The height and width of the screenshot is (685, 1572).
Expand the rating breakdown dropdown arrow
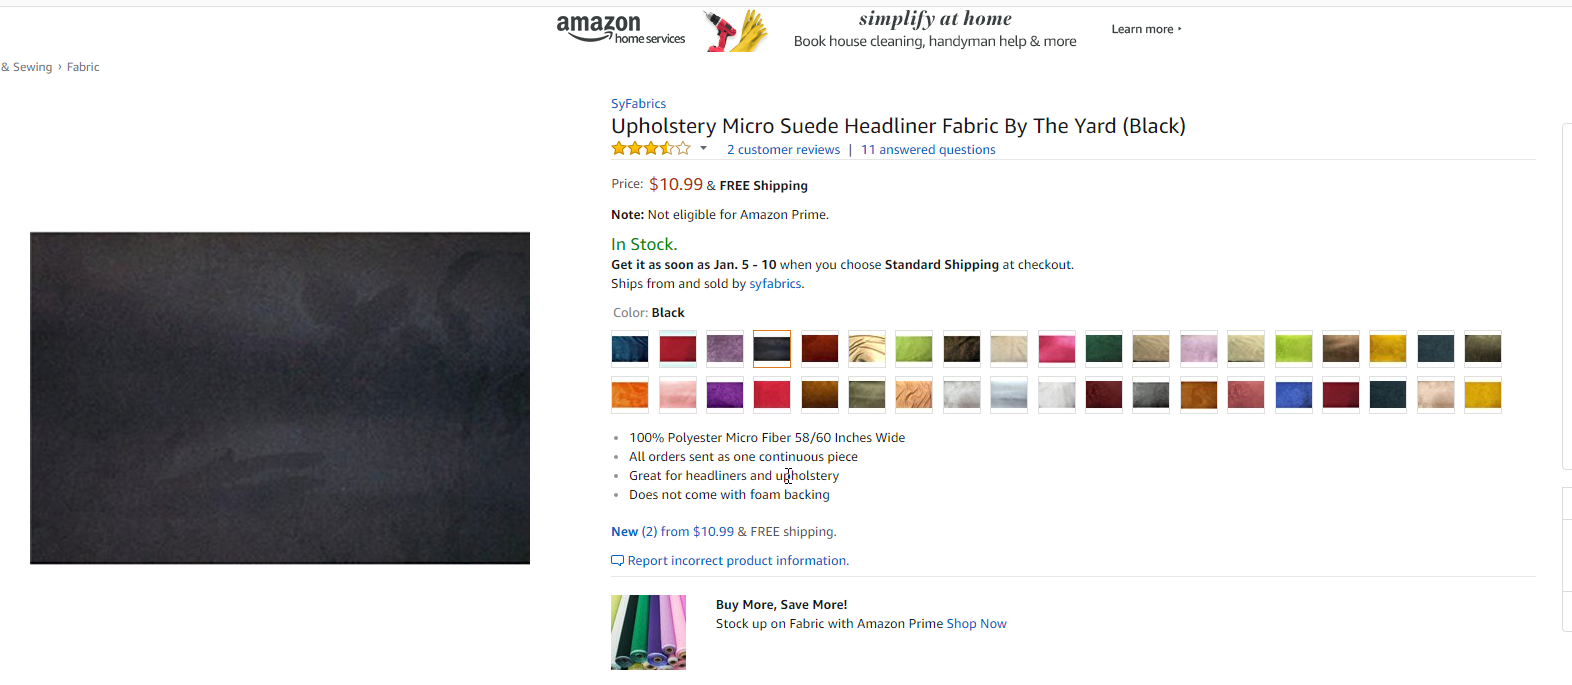tap(704, 149)
